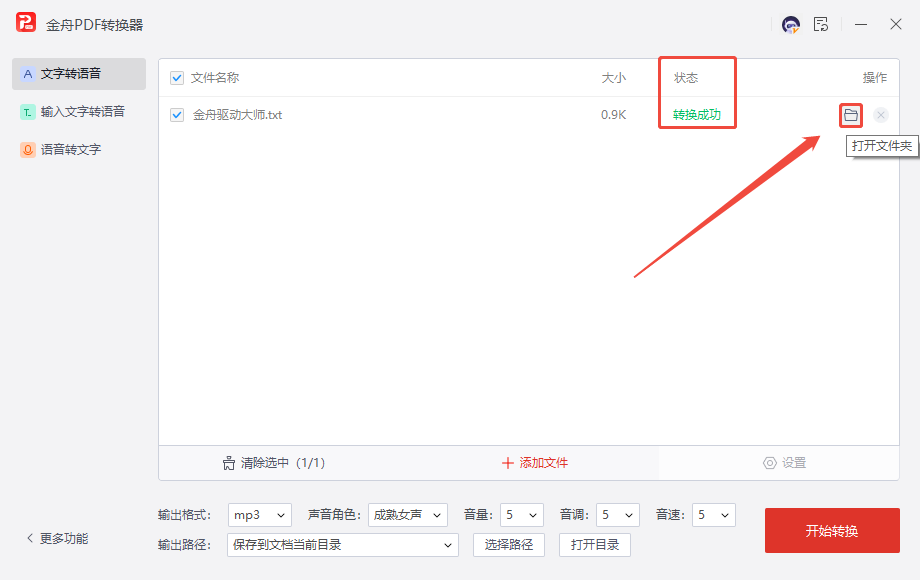Select the 金舟驱动大师.txt file name

tap(238, 115)
